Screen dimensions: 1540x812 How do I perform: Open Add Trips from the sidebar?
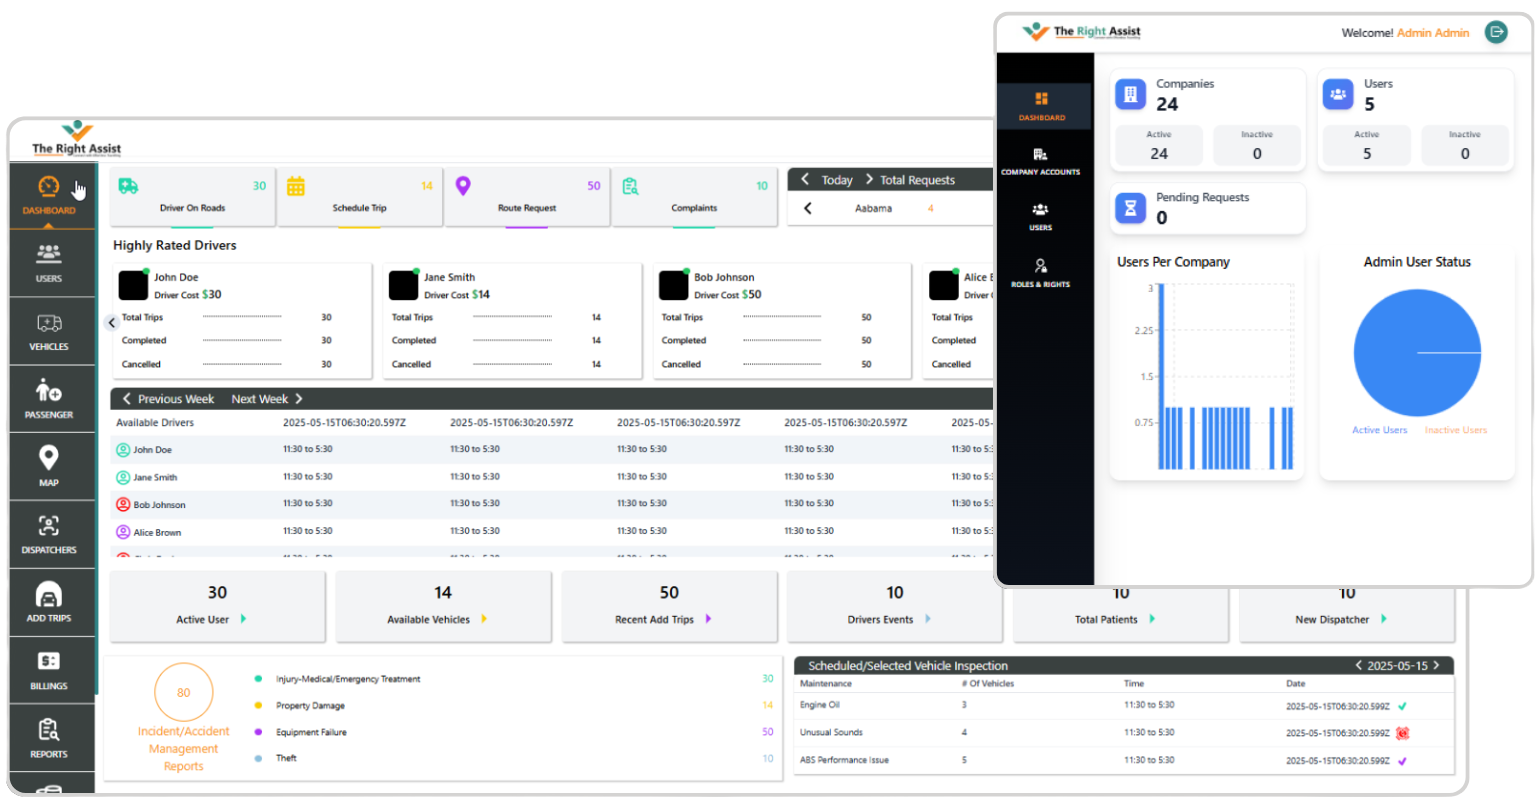tap(49, 603)
